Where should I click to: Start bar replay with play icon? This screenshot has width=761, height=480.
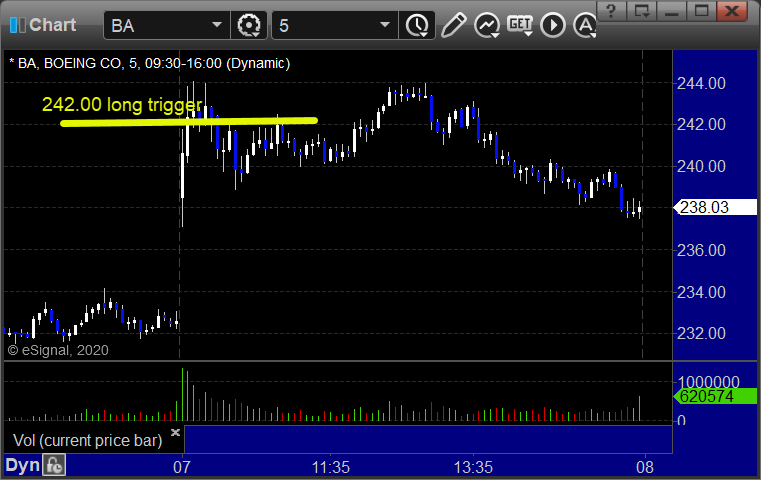coord(553,25)
